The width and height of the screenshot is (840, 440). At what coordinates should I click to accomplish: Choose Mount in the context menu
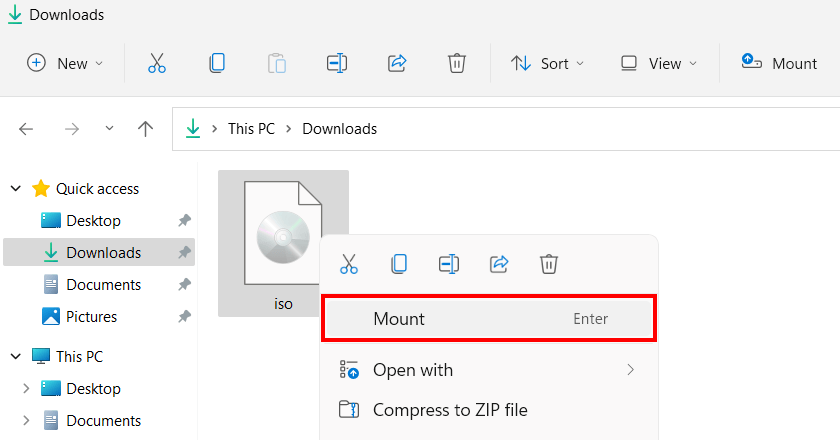point(489,319)
